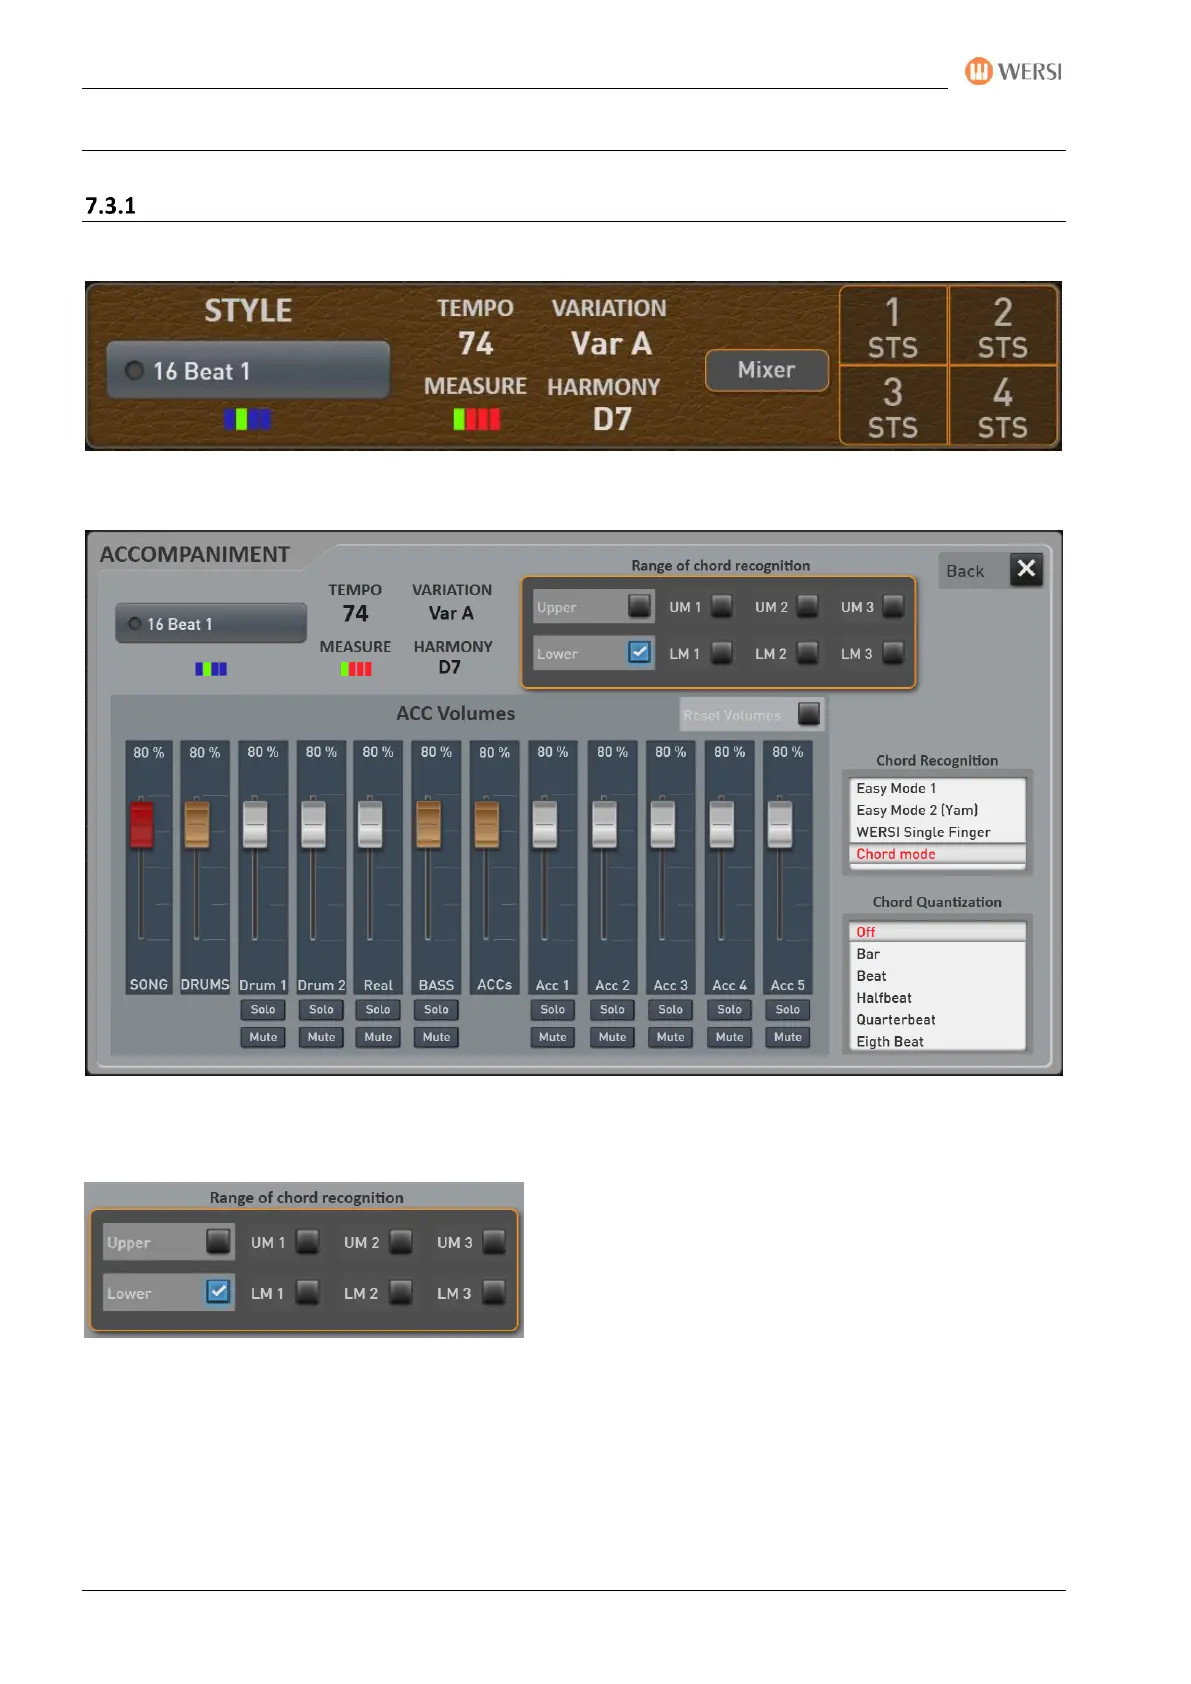Solo the Acc 1 track
The height and width of the screenshot is (1684, 1191).
click(553, 1010)
